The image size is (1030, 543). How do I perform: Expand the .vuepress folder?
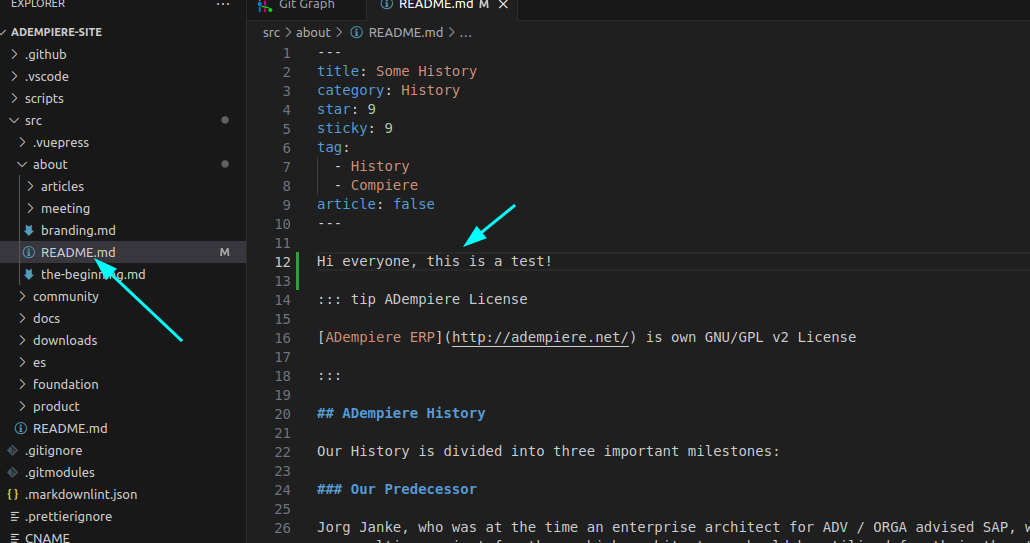22,142
